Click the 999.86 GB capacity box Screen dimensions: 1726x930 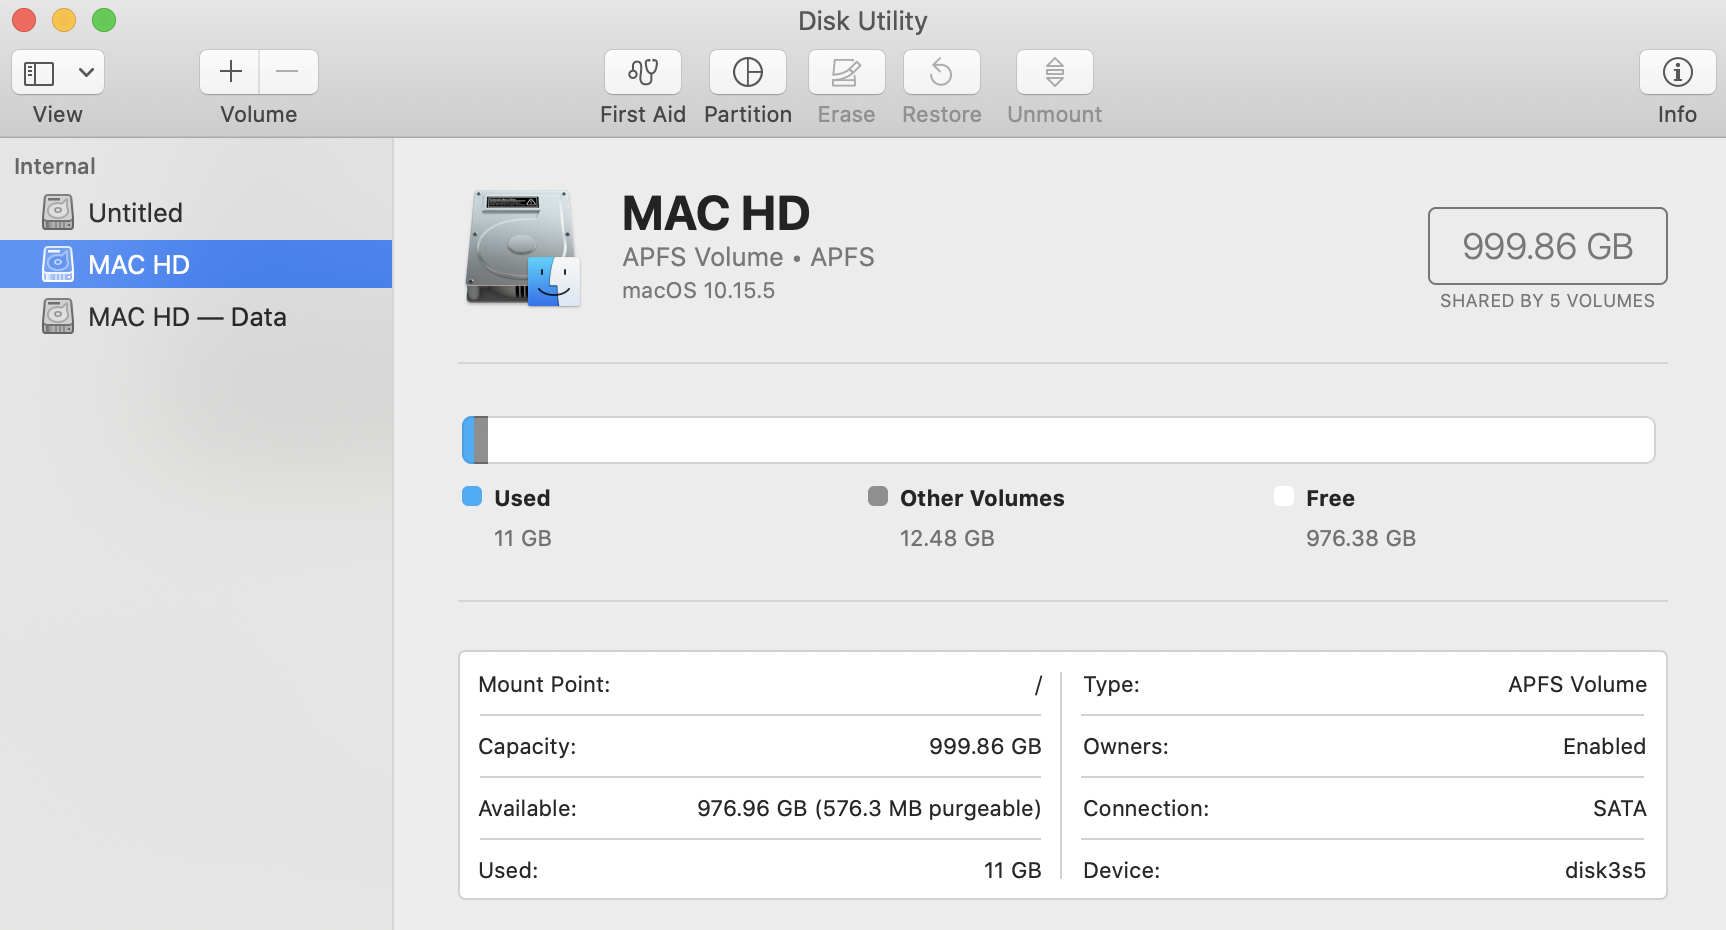pos(1547,246)
